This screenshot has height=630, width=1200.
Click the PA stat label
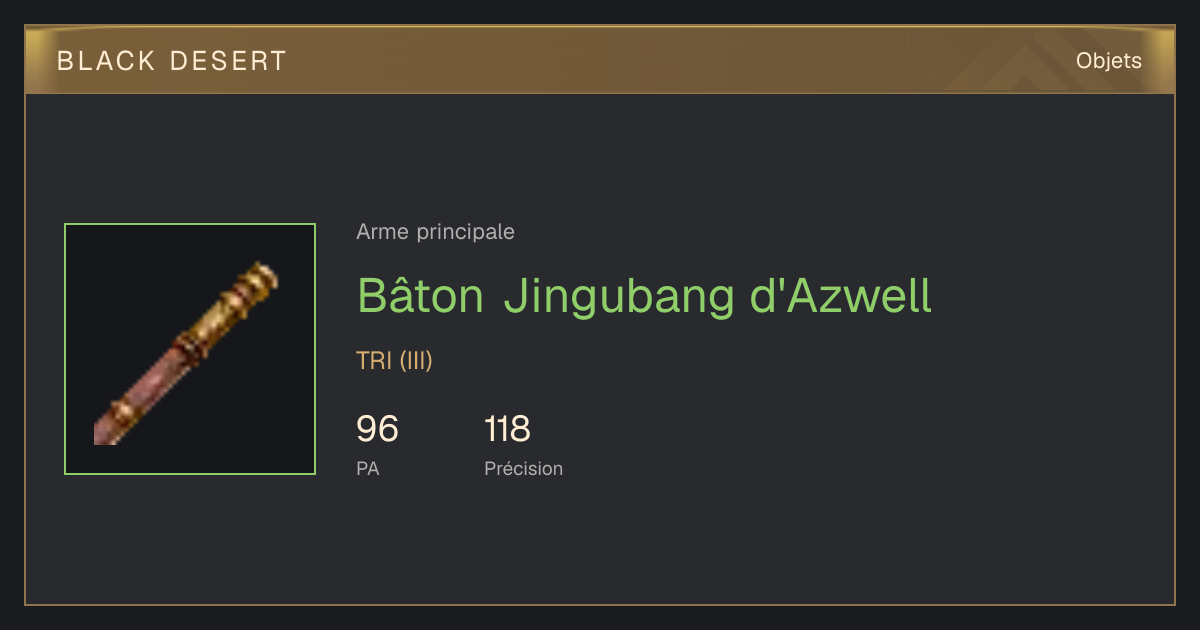[x=367, y=468]
